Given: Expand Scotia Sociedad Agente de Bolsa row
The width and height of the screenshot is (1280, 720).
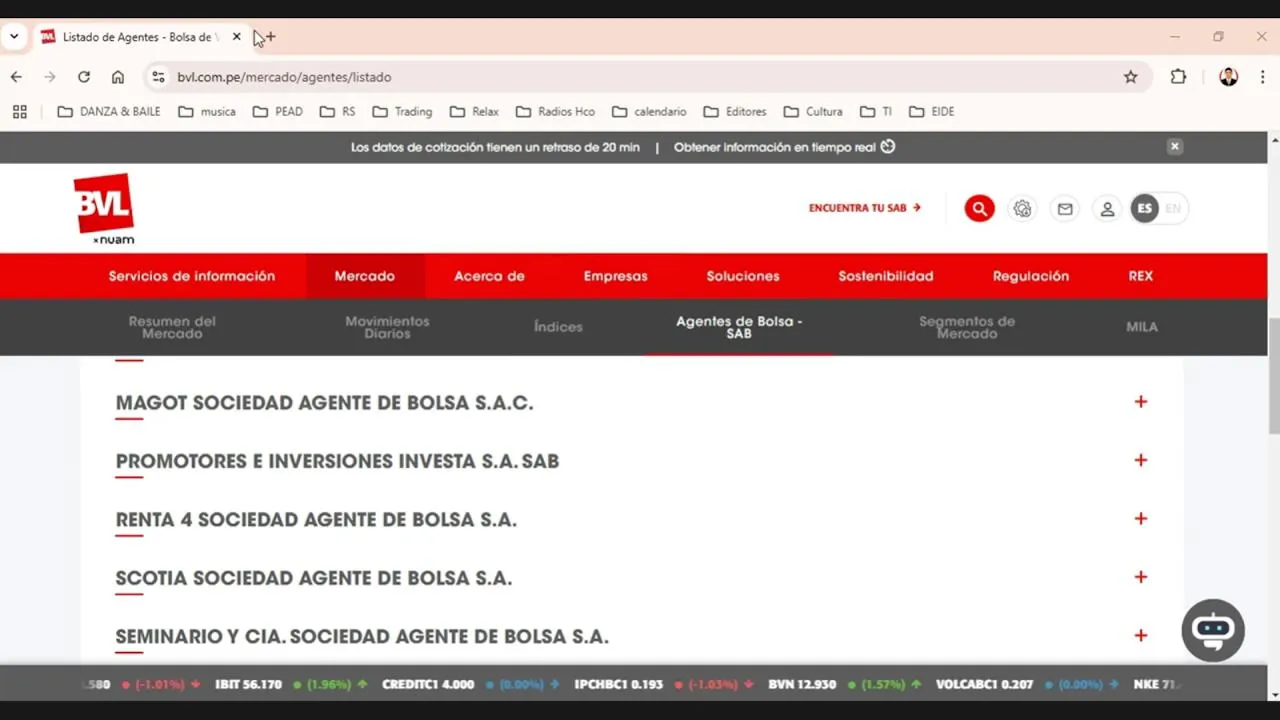Looking at the screenshot, I should (631, 578).
